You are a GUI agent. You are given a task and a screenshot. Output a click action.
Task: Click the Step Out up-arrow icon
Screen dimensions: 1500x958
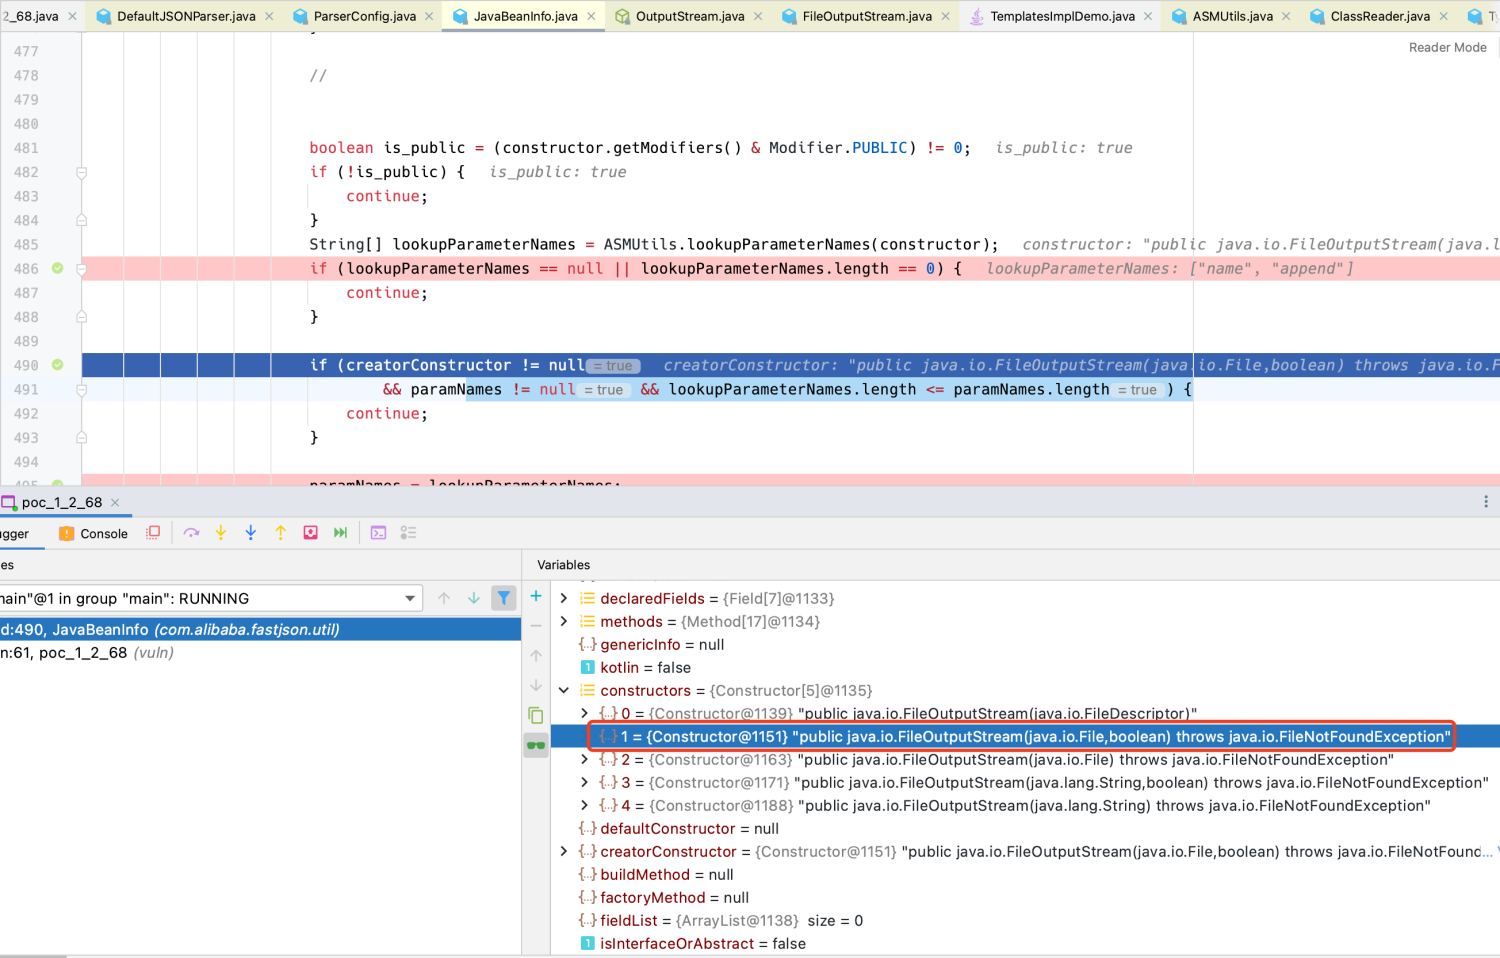(x=281, y=533)
